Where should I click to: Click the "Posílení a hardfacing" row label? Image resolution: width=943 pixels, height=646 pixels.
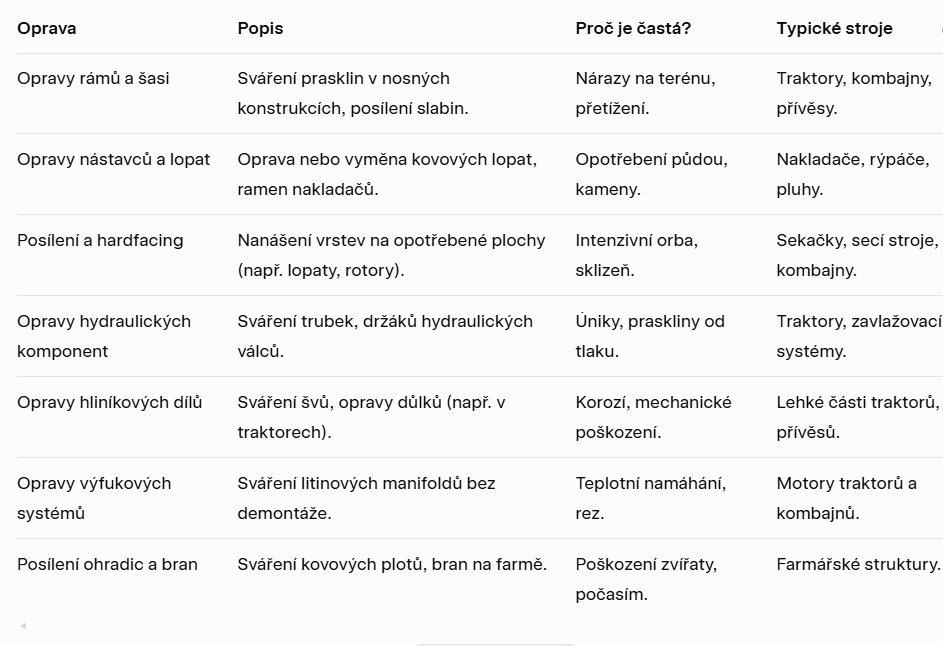click(100, 240)
